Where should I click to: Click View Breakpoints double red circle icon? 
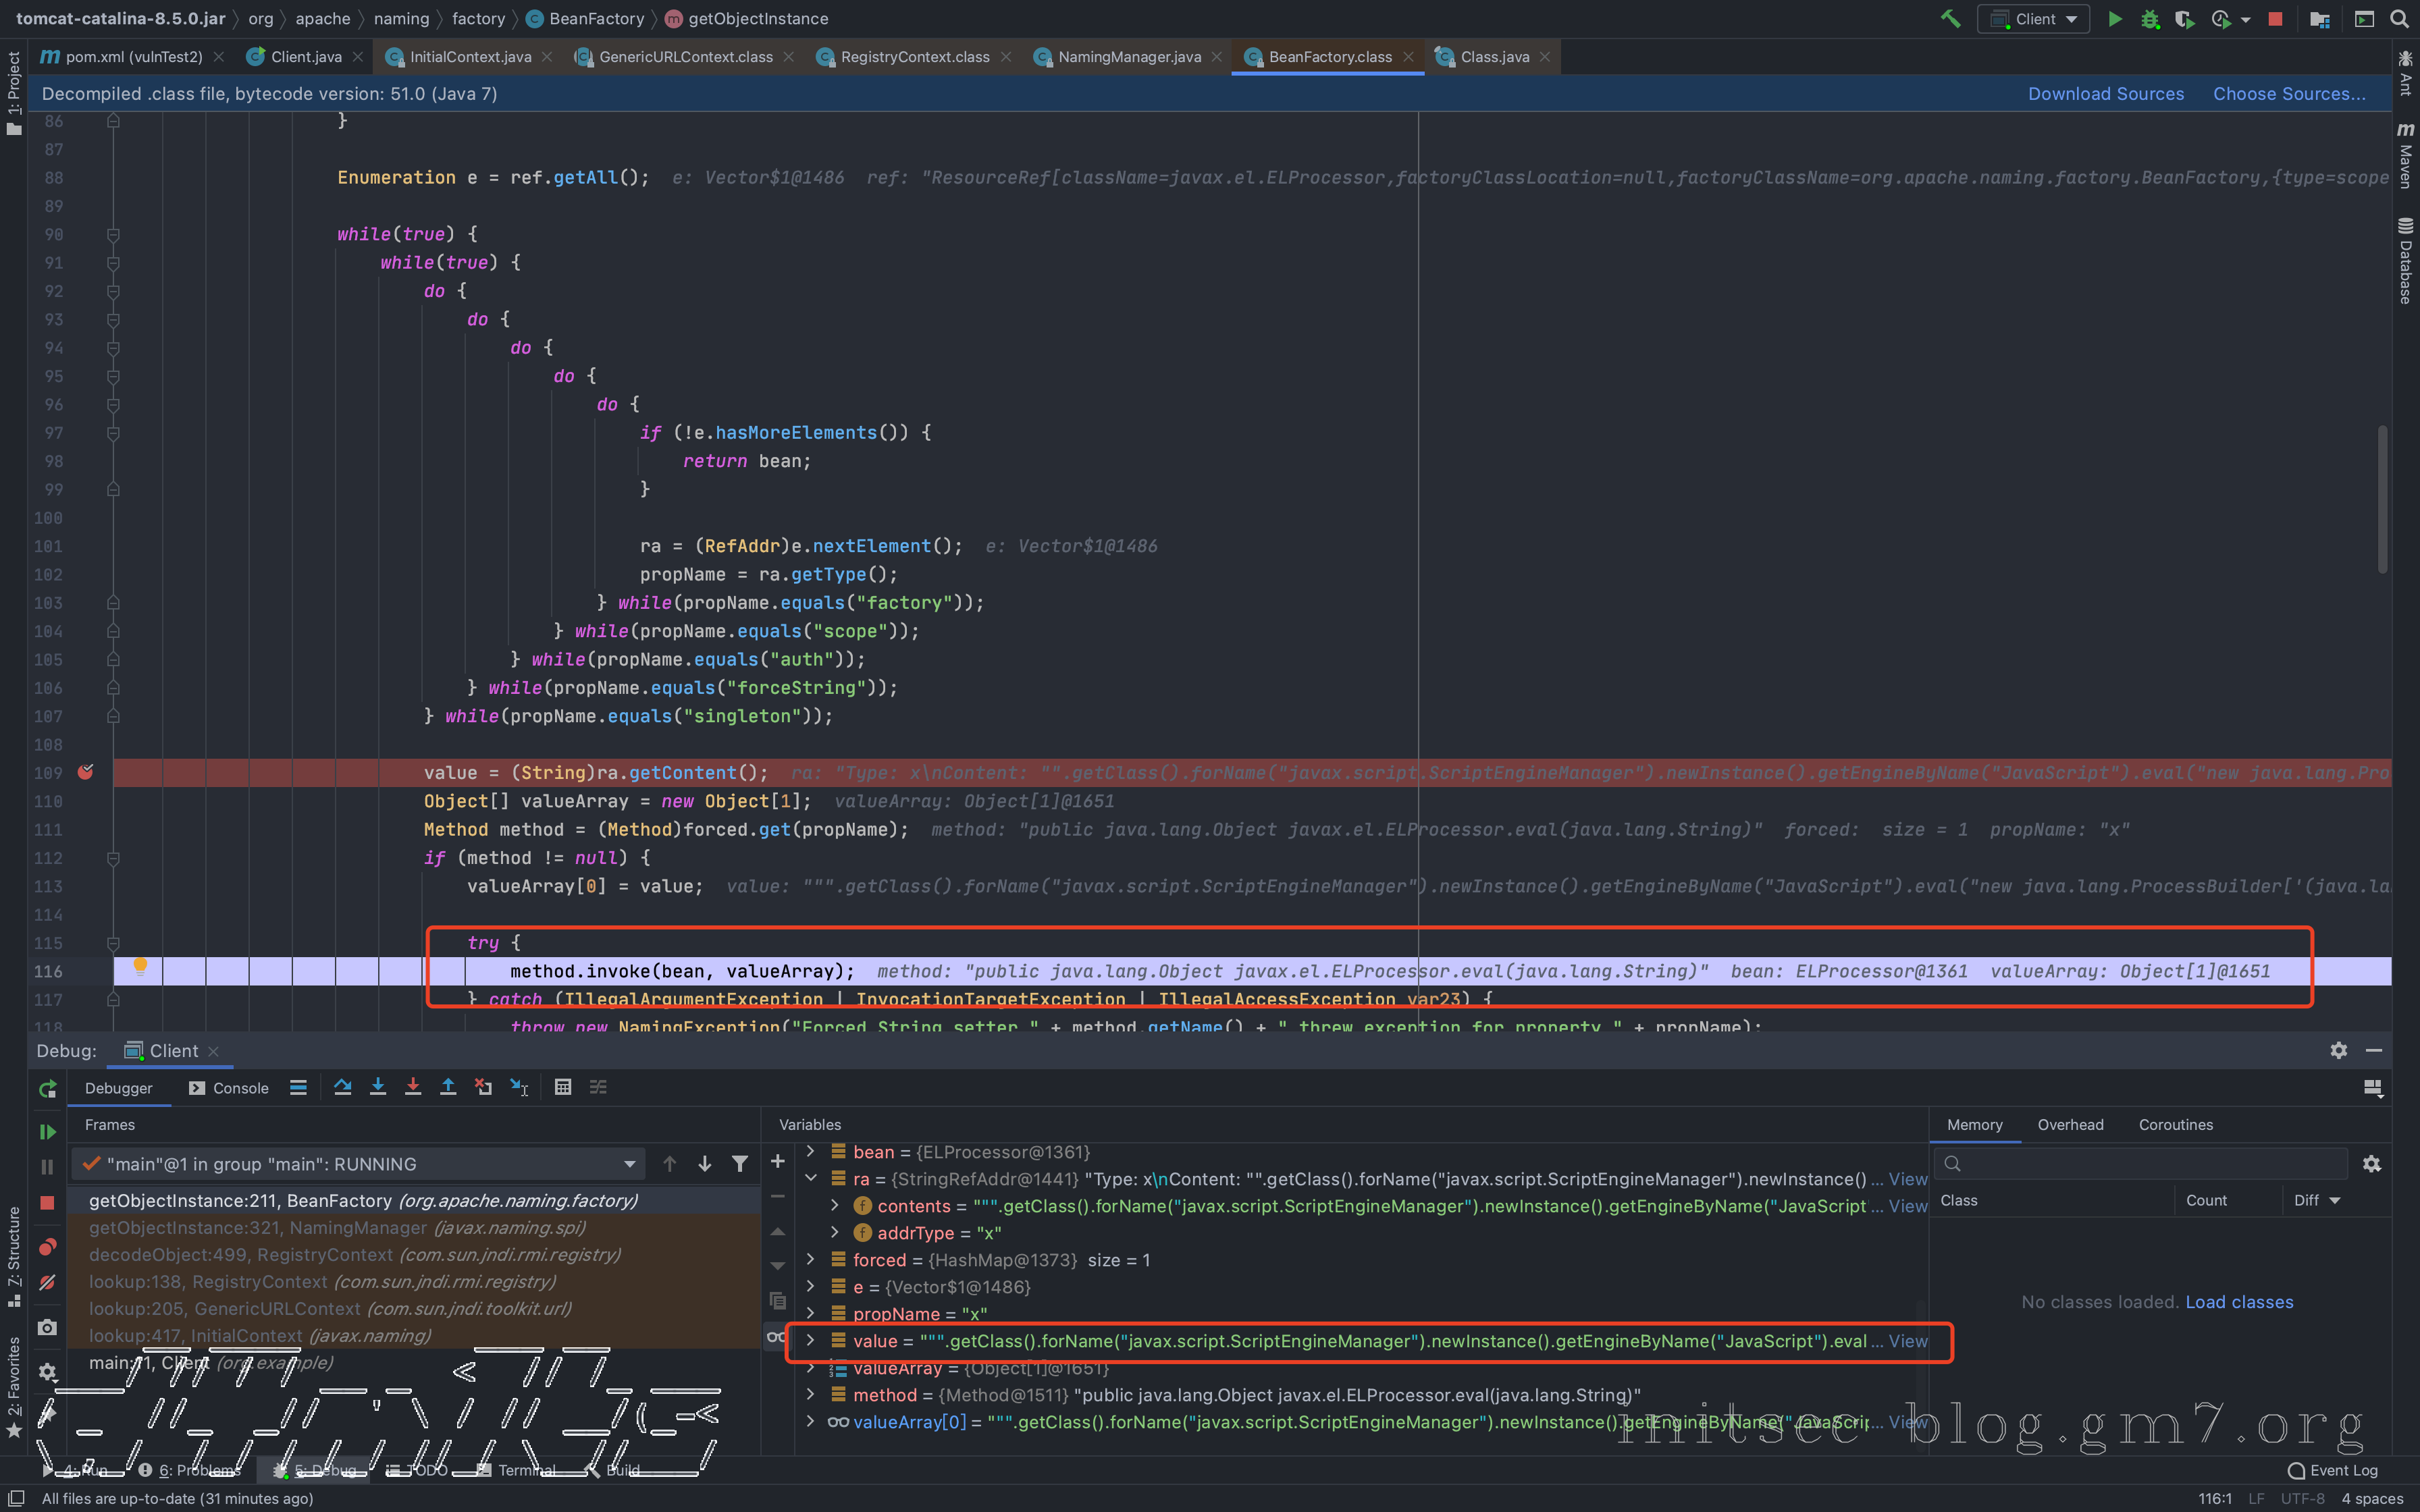[47, 1247]
